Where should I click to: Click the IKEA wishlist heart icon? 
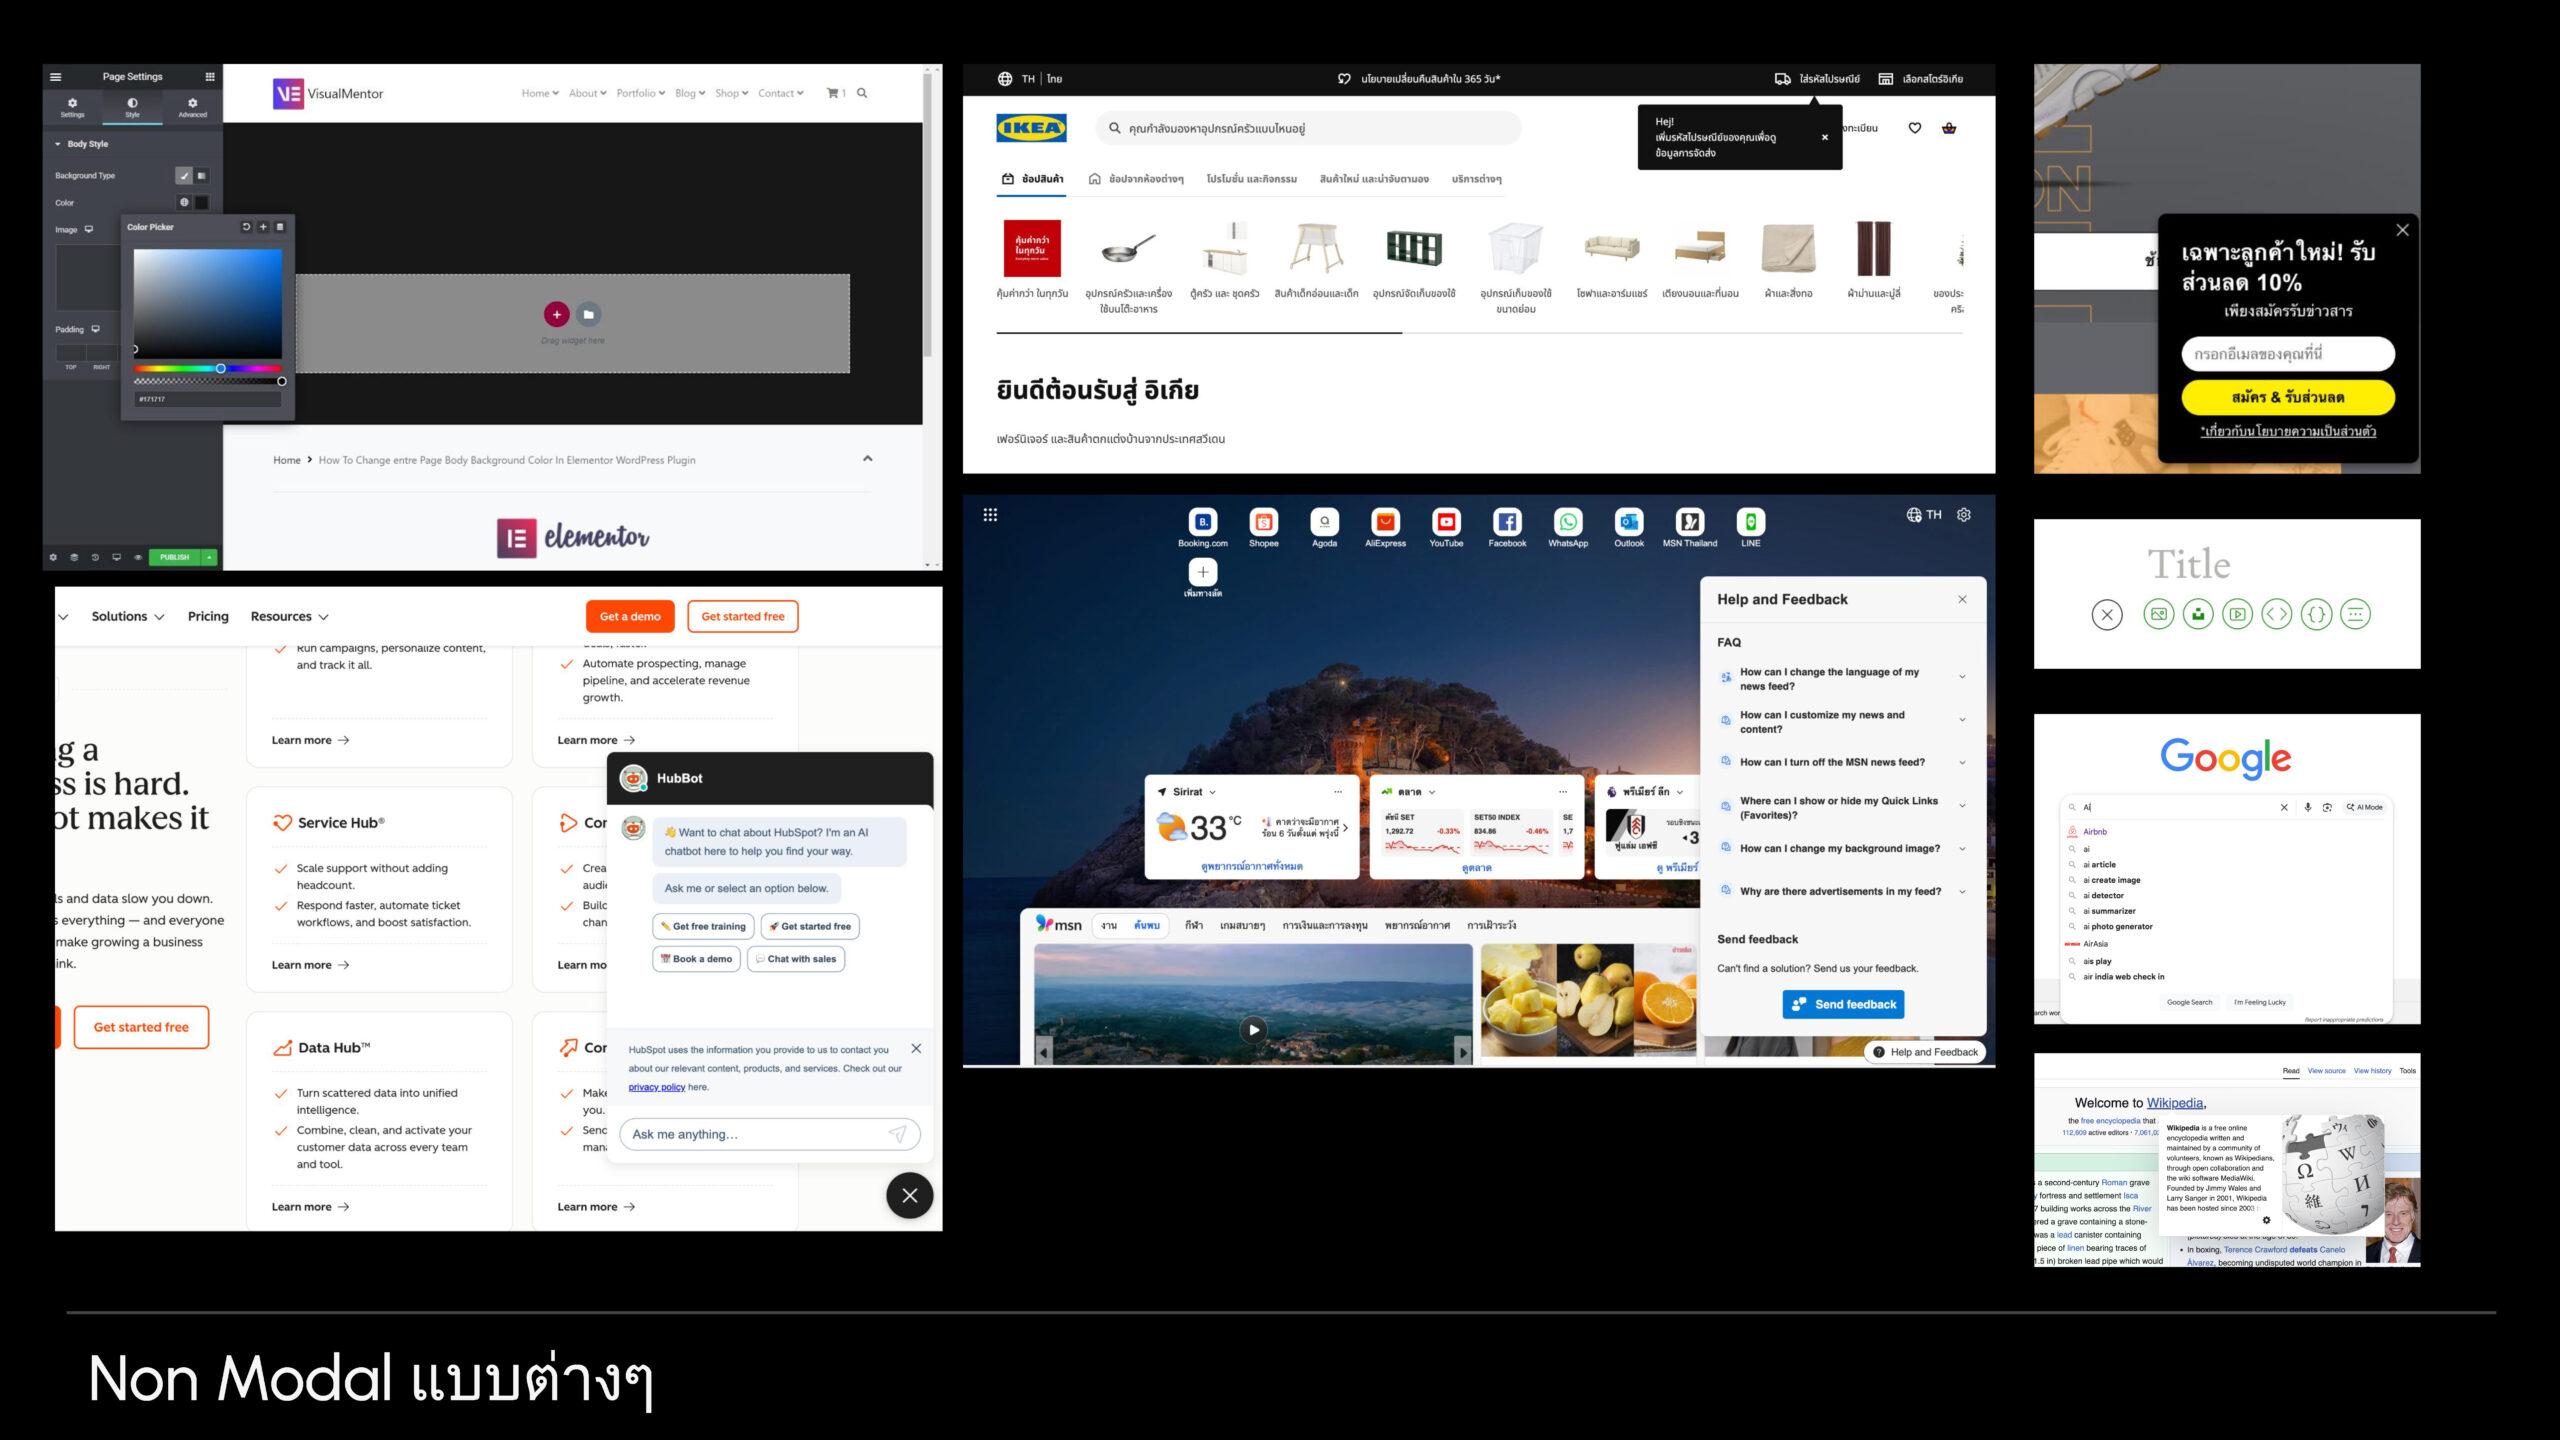1914,128
